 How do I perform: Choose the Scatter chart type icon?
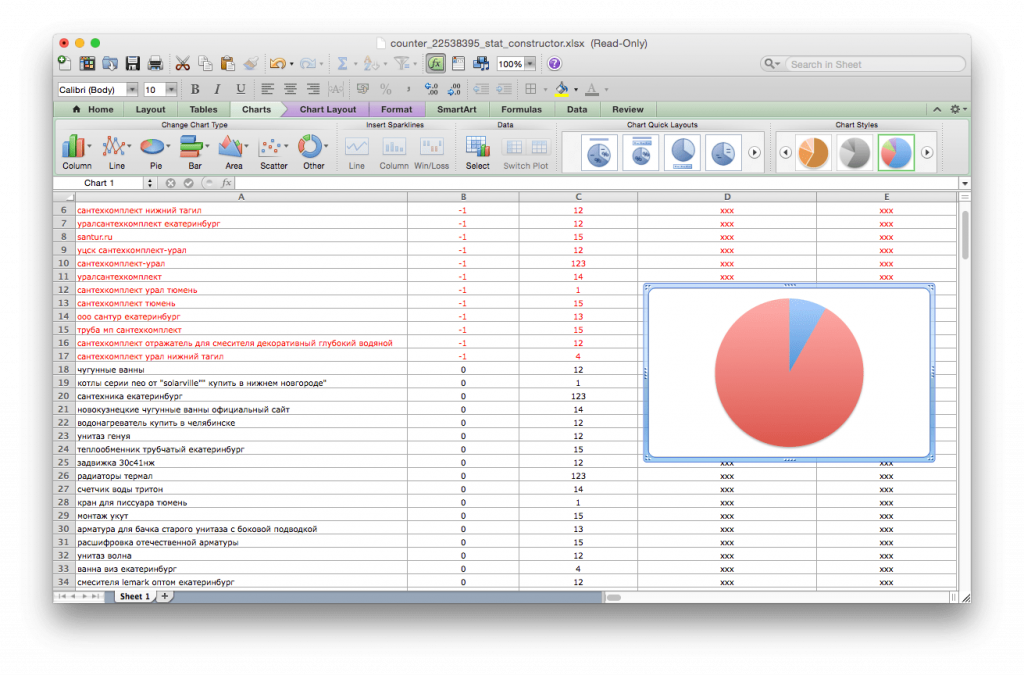click(x=272, y=148)
